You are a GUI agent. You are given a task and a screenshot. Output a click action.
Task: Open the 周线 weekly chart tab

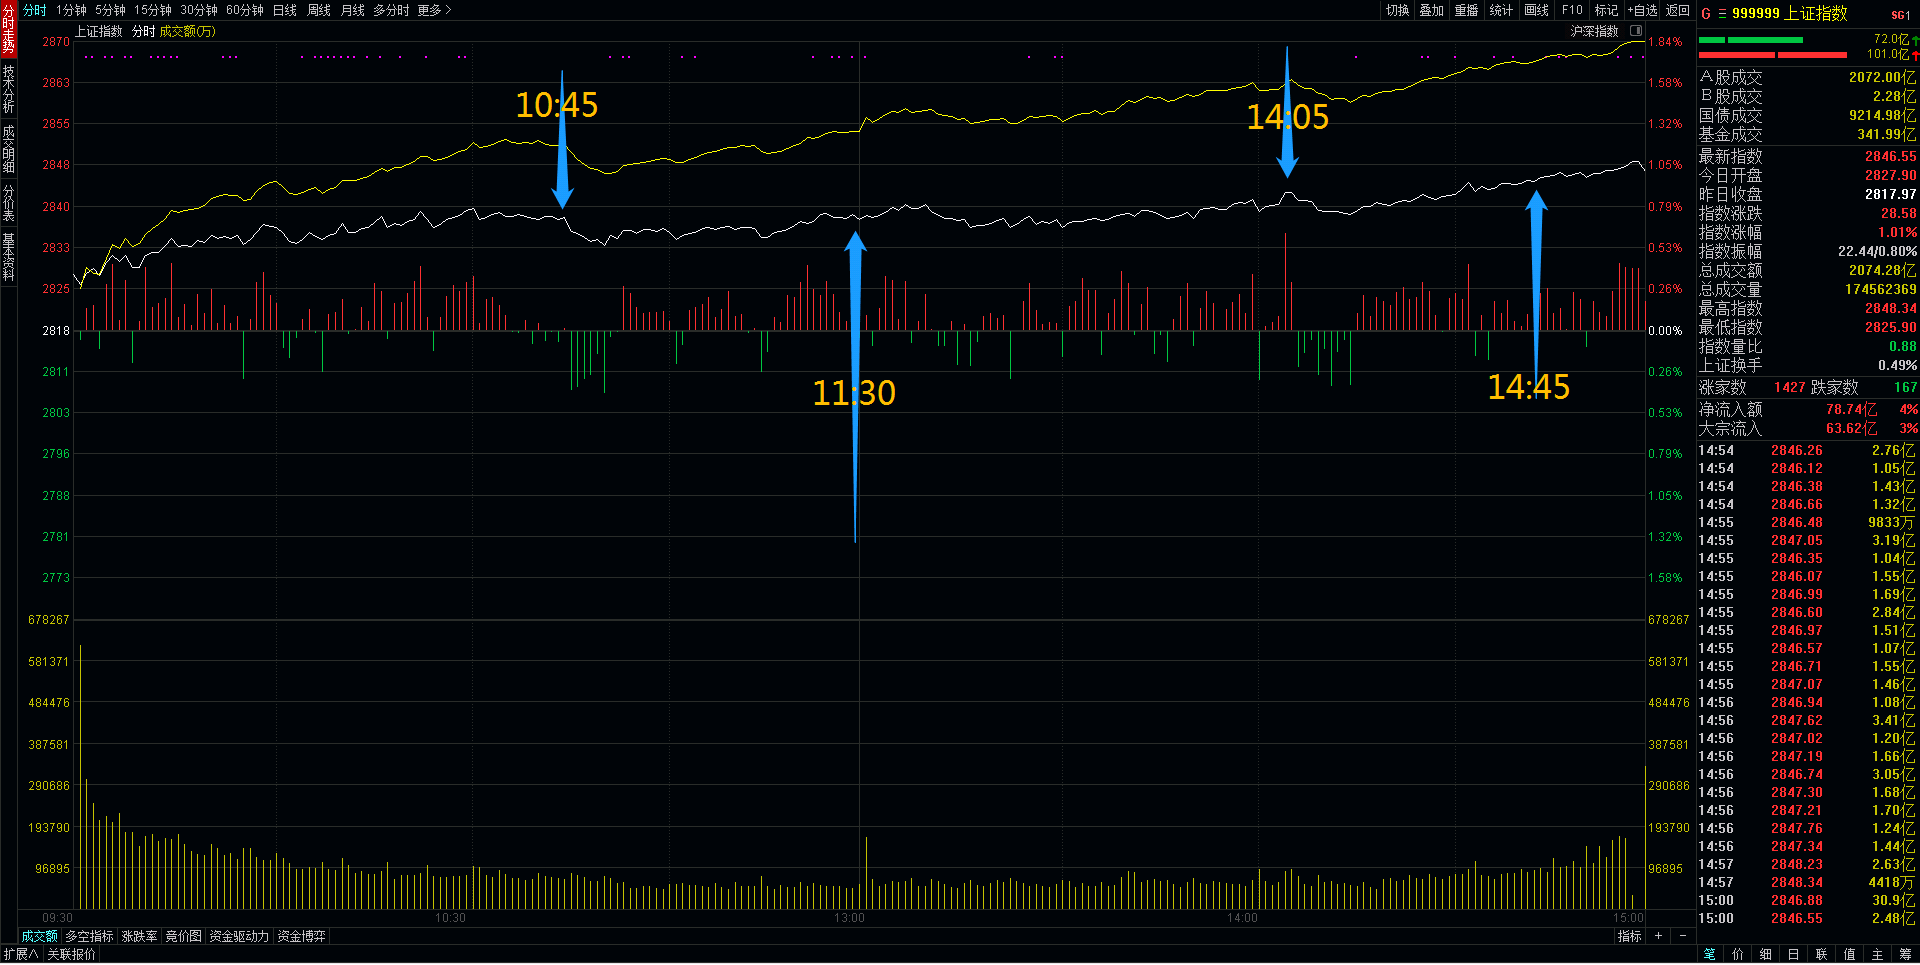tap(319, 10)
